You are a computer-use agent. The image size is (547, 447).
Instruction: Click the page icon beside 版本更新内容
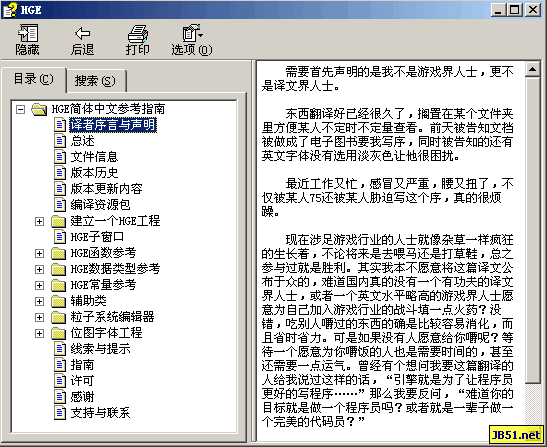click(60, 189)
